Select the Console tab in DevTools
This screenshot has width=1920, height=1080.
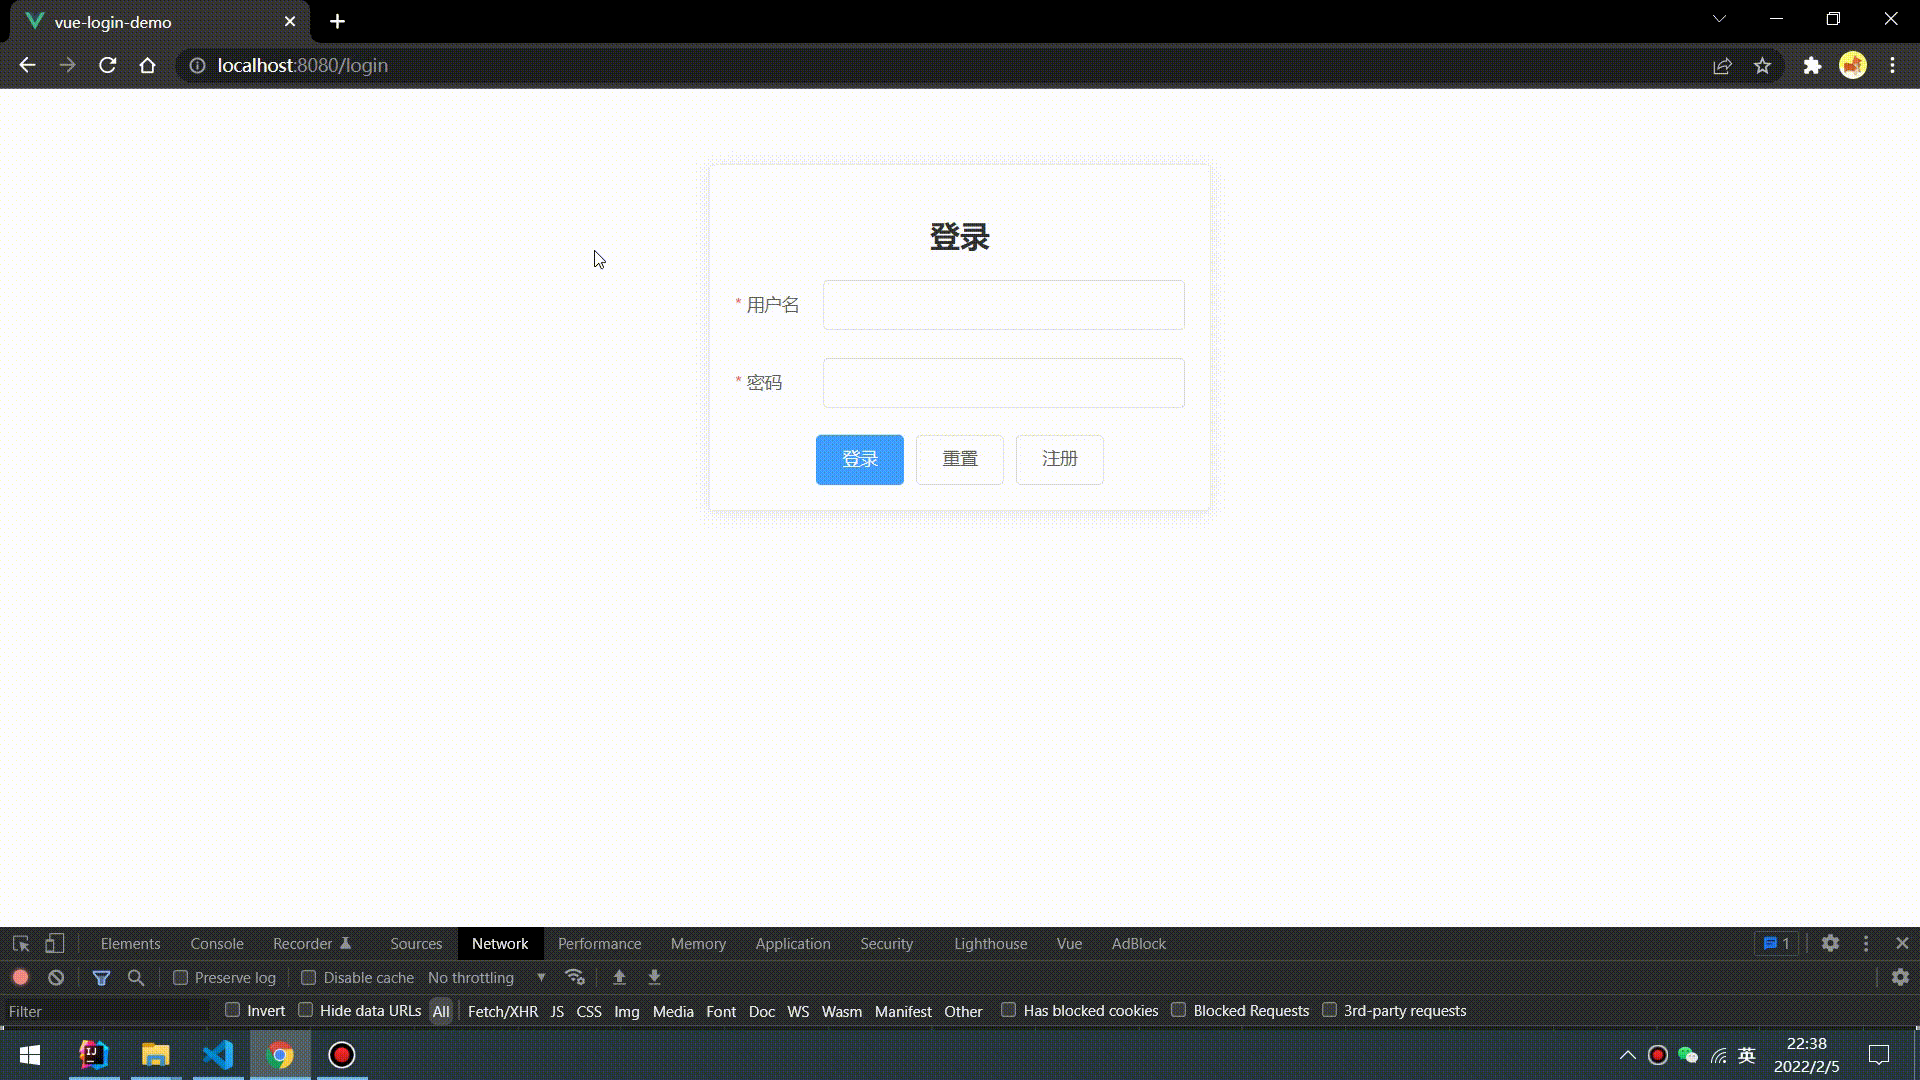(x=216, y=943)
